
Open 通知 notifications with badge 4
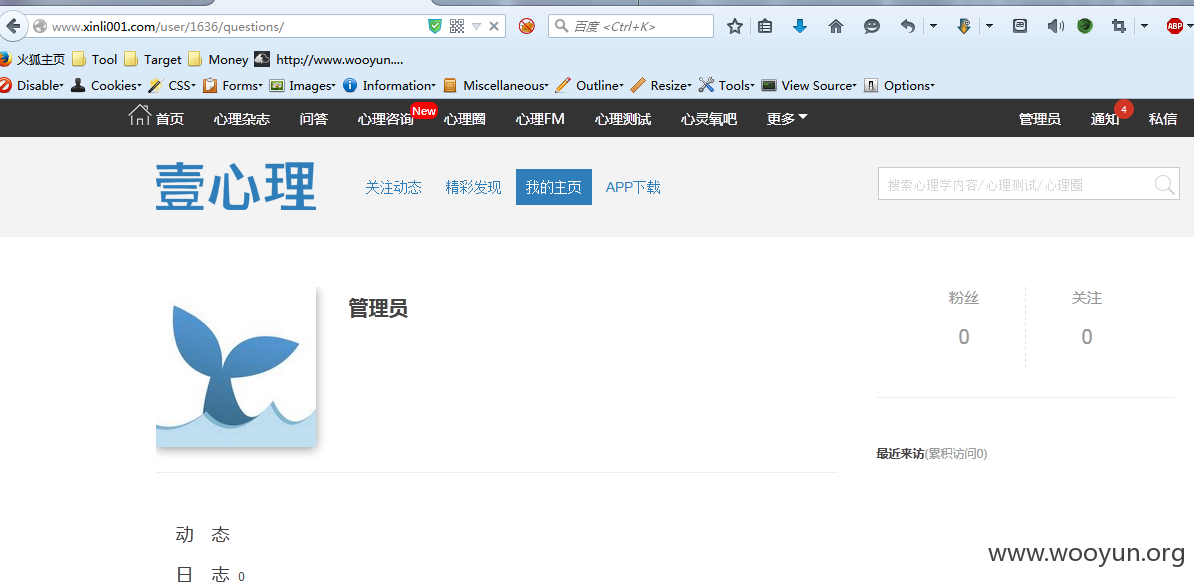click(x=1105, y=119)
